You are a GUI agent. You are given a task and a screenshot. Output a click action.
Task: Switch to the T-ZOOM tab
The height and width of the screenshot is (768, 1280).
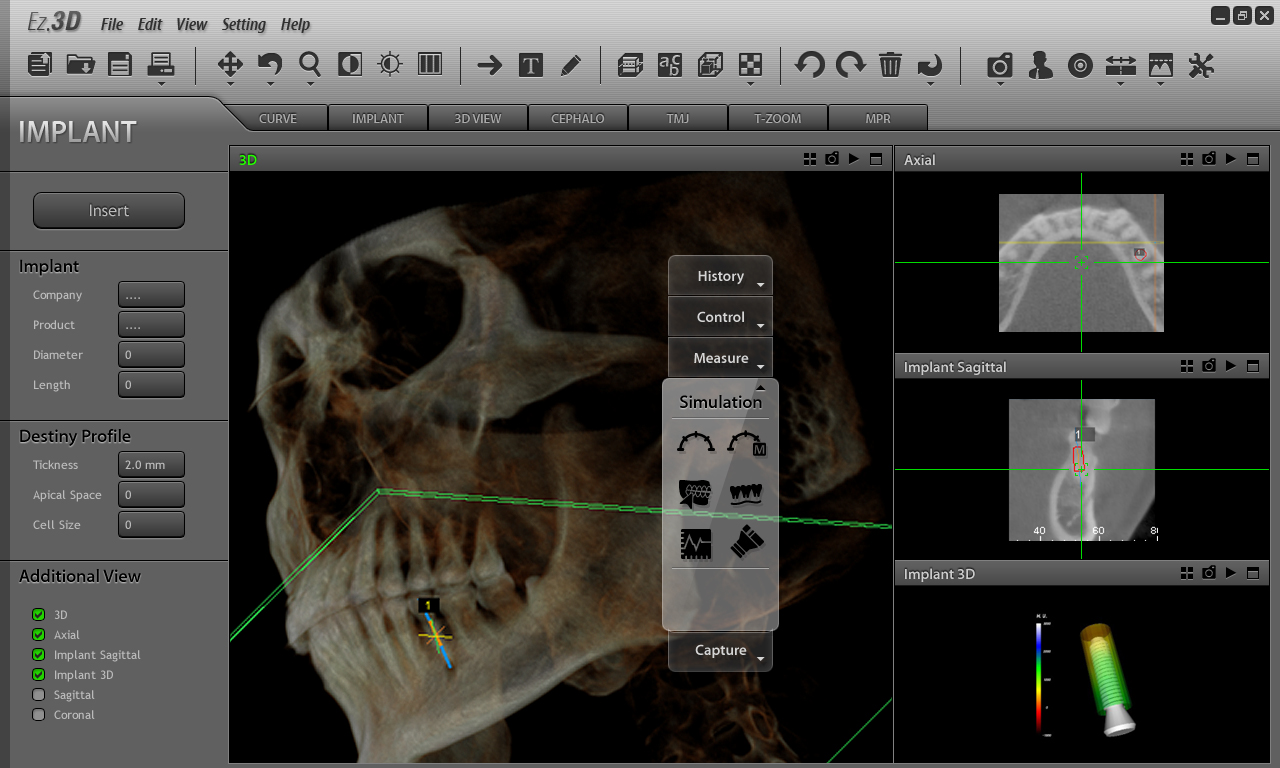pos(778,118)
